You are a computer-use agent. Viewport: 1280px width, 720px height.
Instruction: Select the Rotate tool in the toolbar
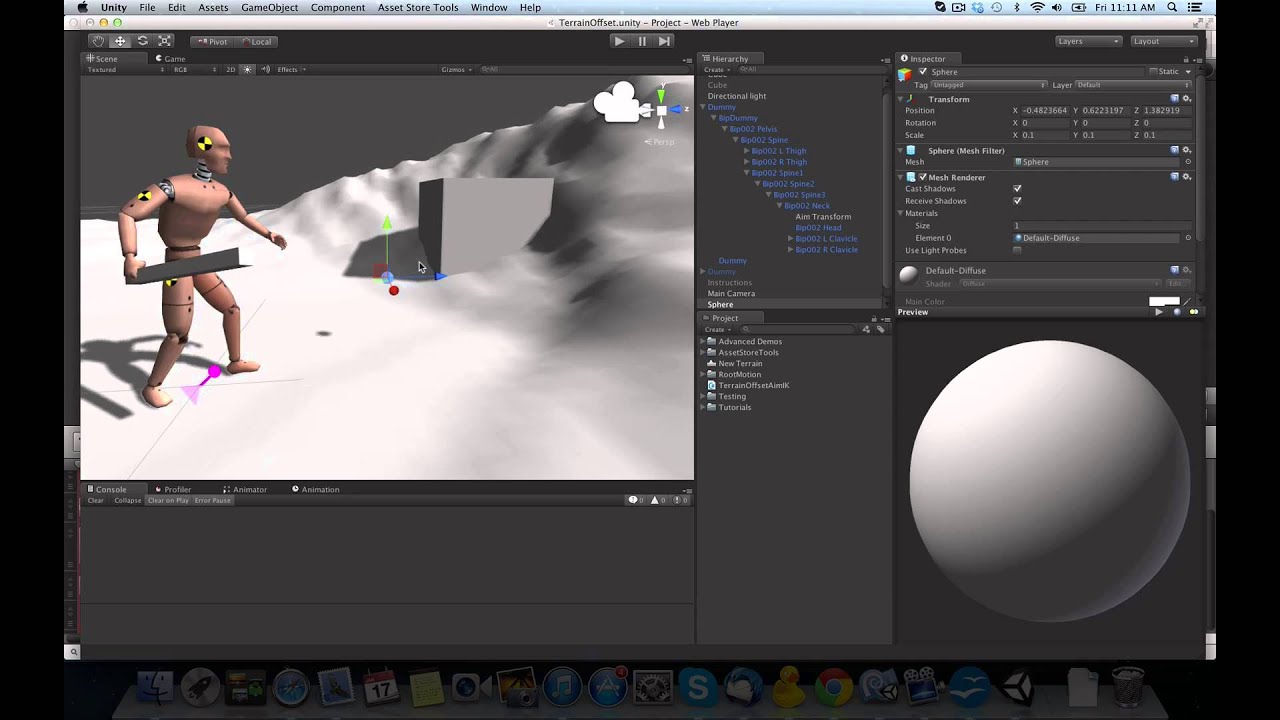(142, 41)
